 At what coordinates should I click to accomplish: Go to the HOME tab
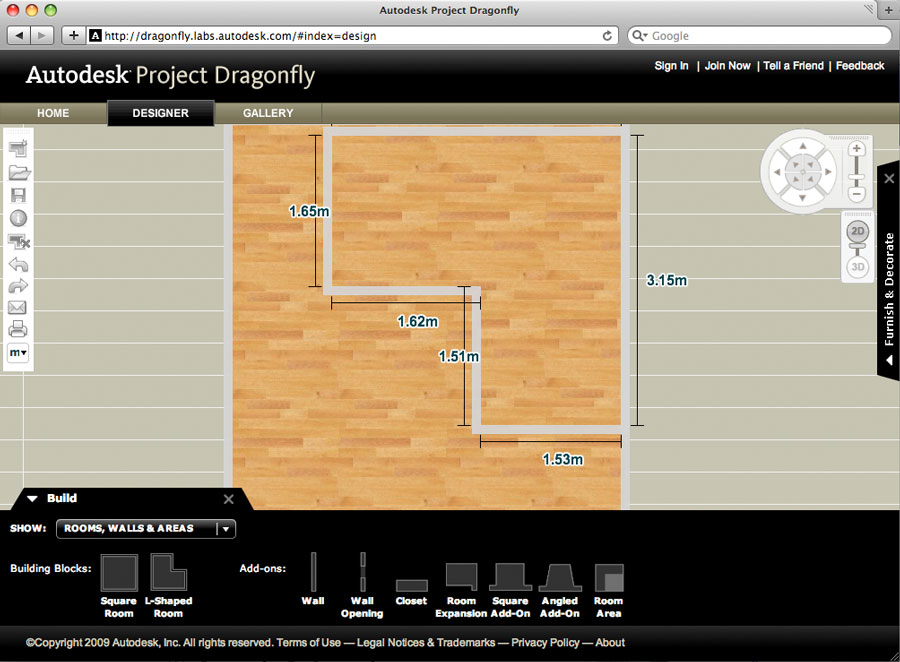[x=53, y=113]
